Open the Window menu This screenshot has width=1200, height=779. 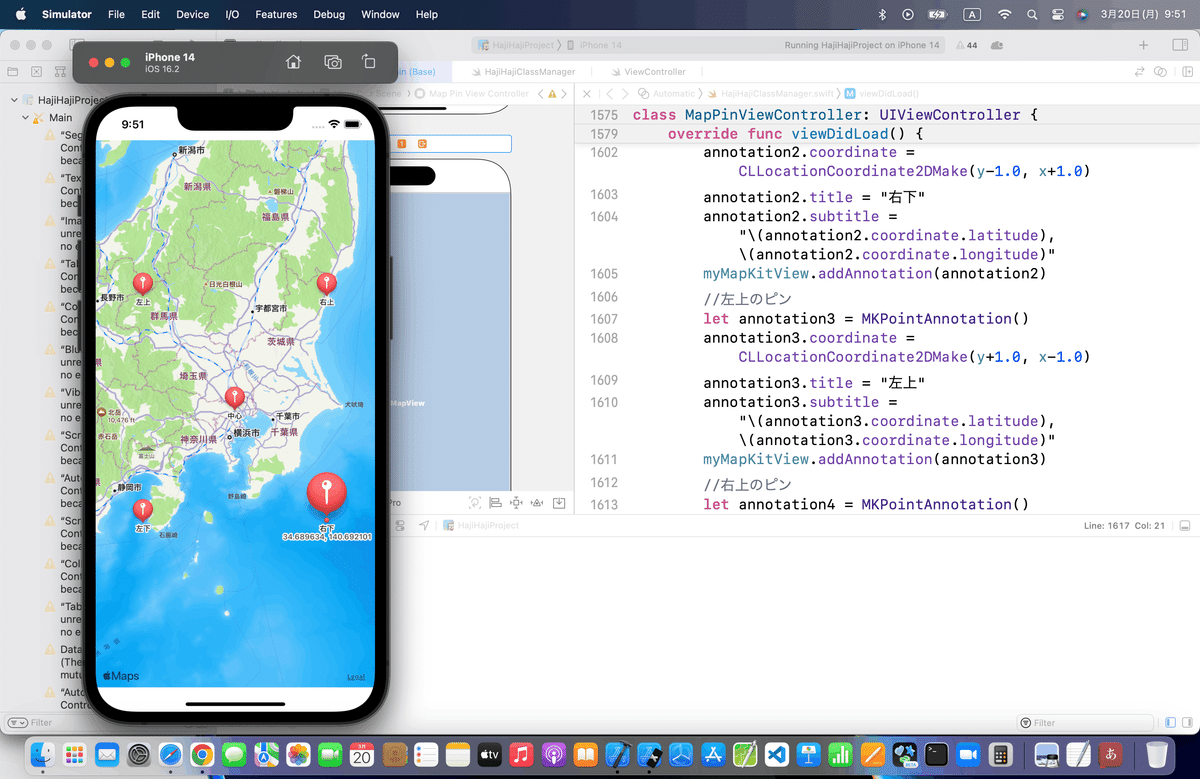(380, 14)
